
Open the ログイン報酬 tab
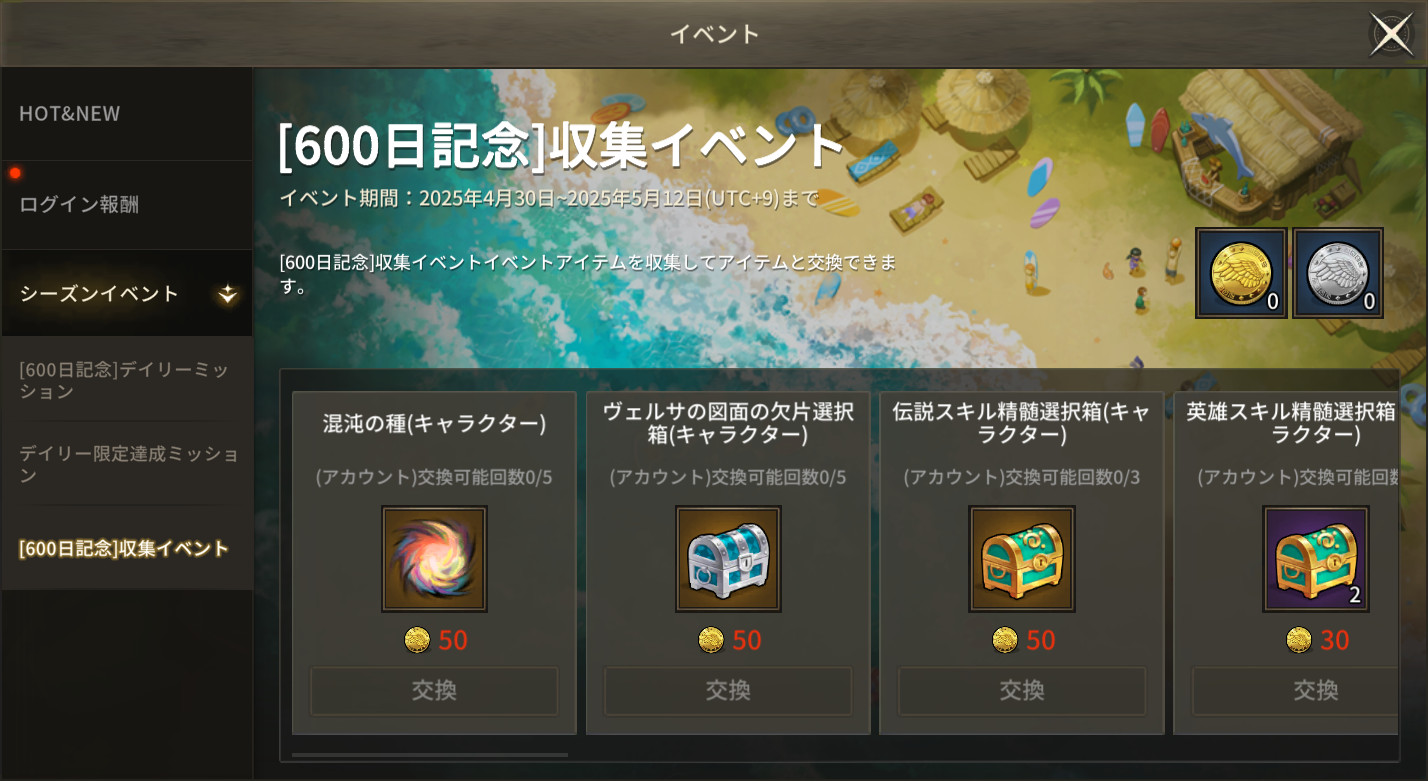(x=127, y=205)
